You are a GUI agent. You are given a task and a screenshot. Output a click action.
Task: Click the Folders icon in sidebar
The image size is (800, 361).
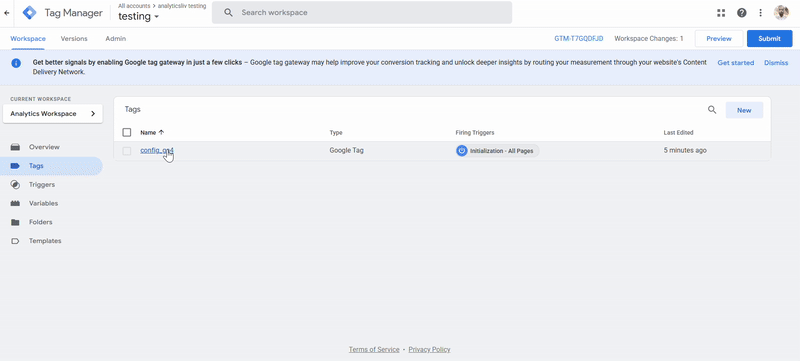15,222
